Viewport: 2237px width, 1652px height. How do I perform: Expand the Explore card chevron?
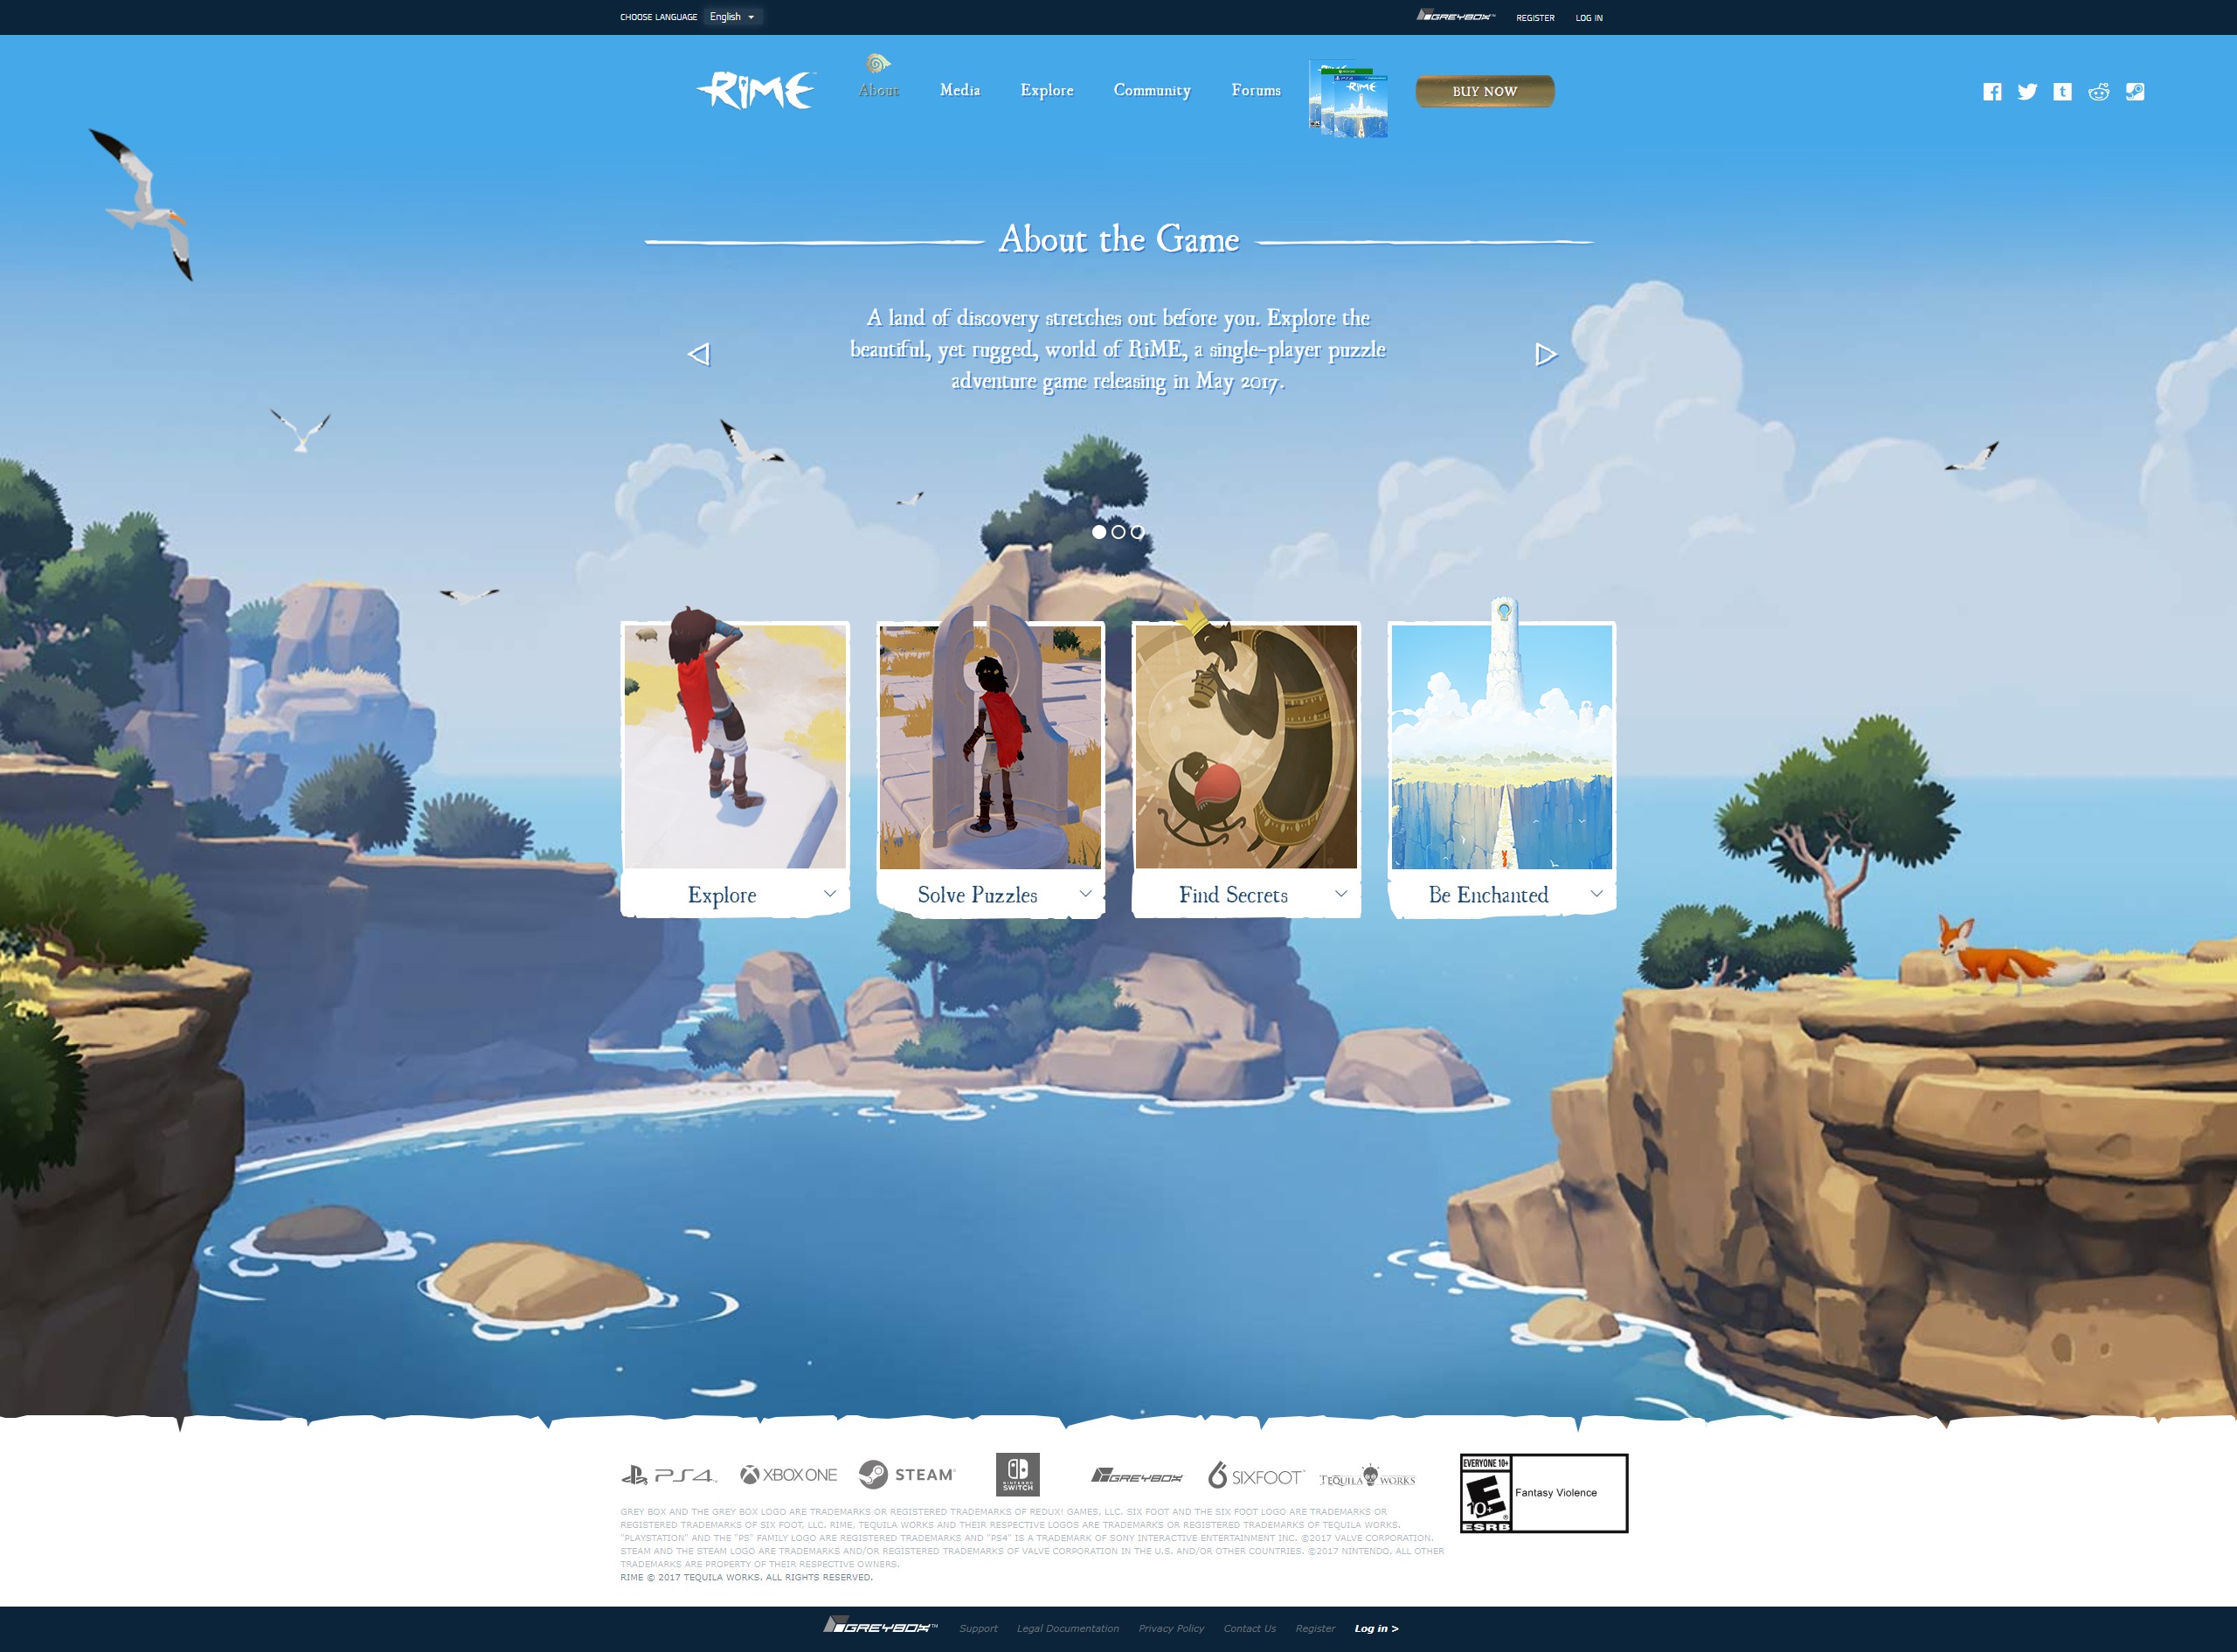click(829, 894)
